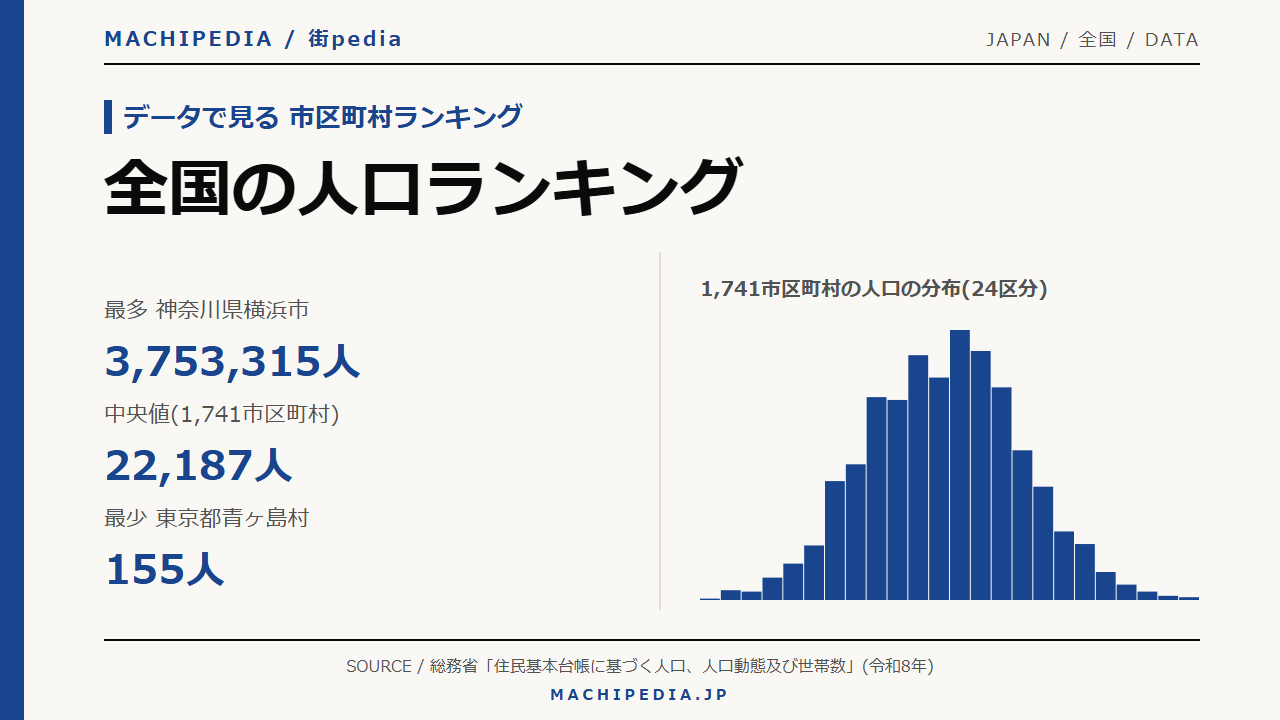
Task: Click the 3,753,315人 population value
Action: coord(232,361)
